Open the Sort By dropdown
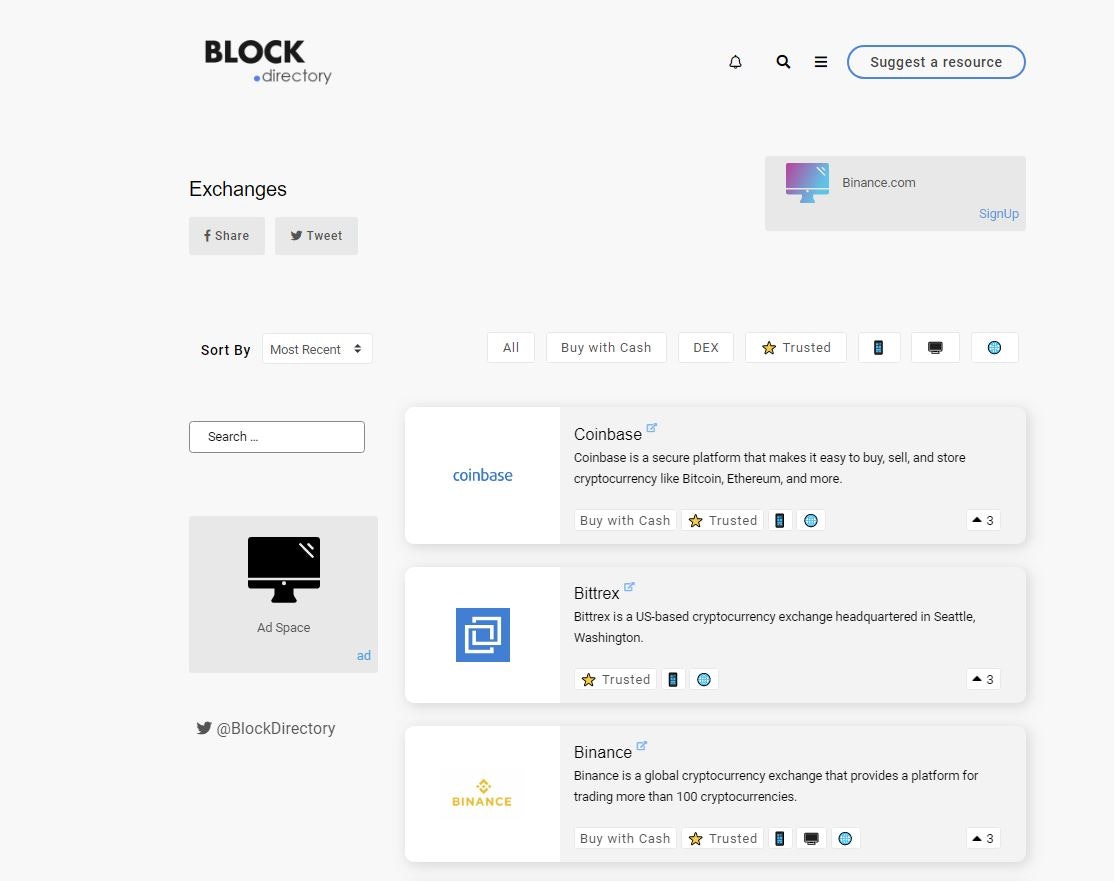This screenshot has width=1114, height=881. coord(317,348)
